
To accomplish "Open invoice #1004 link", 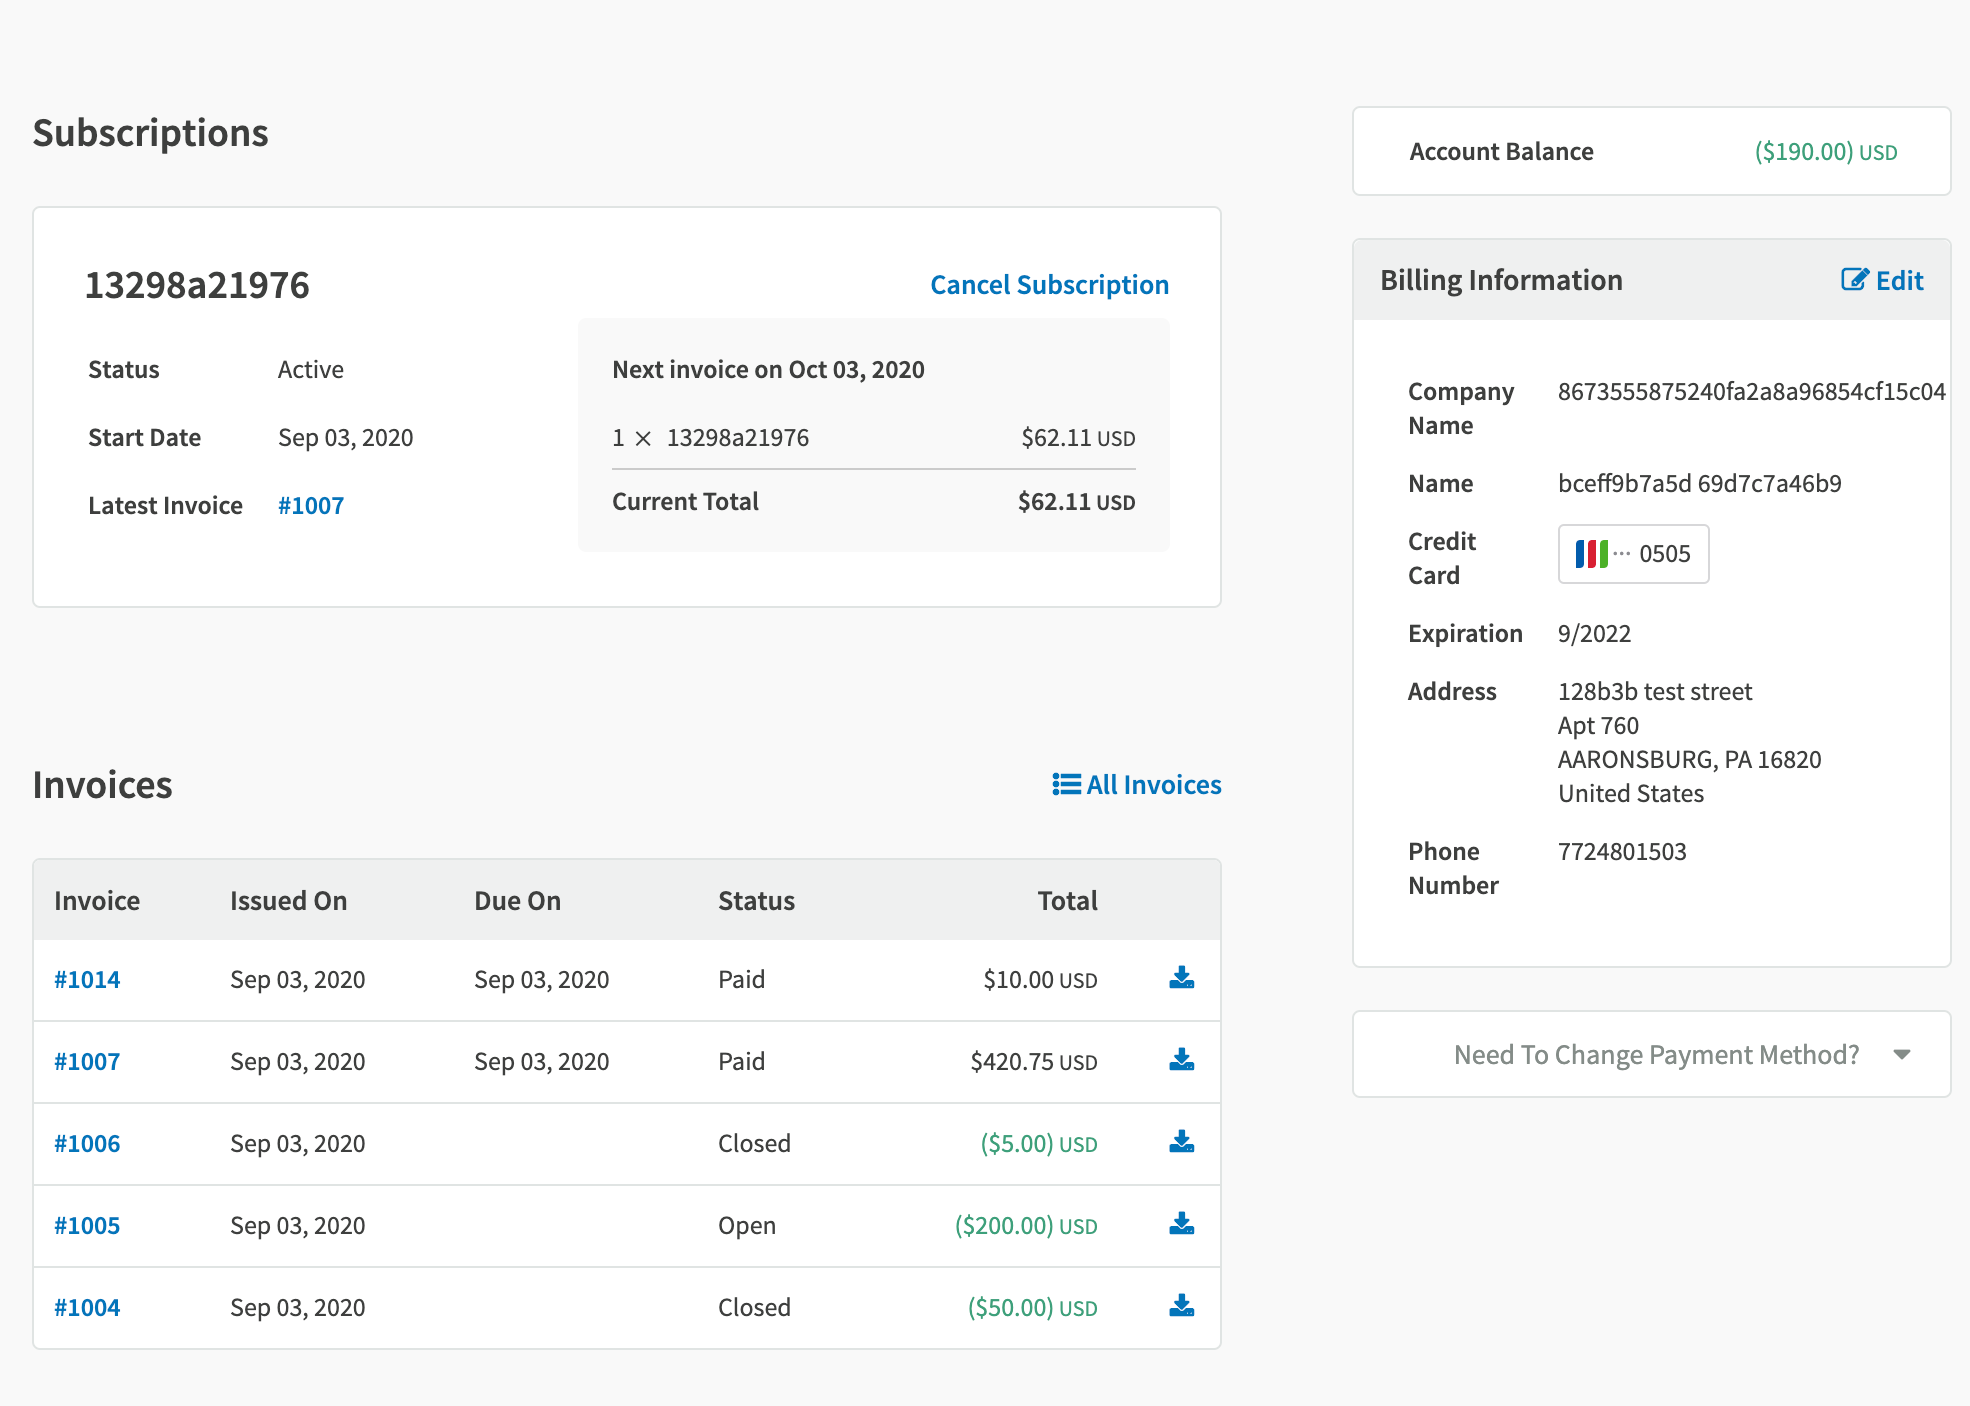I will click(87, 1308).
